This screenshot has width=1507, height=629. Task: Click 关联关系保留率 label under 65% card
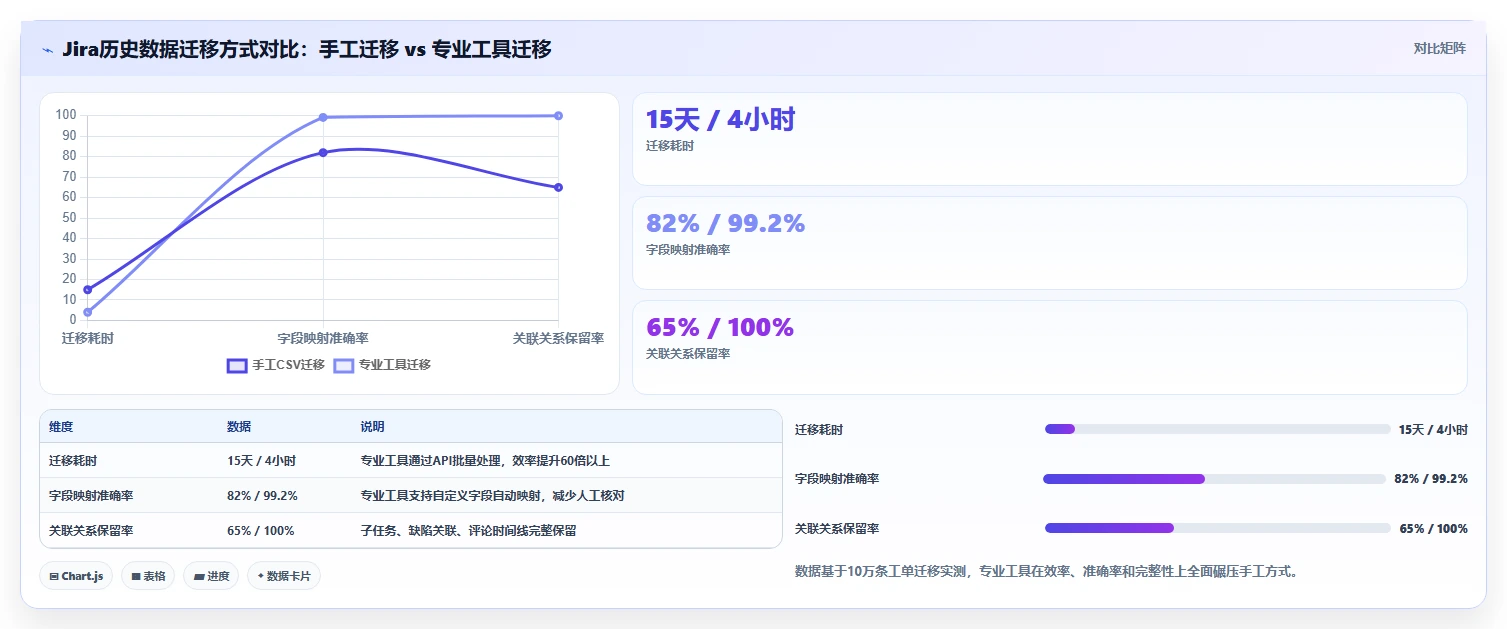pos(688,354)
